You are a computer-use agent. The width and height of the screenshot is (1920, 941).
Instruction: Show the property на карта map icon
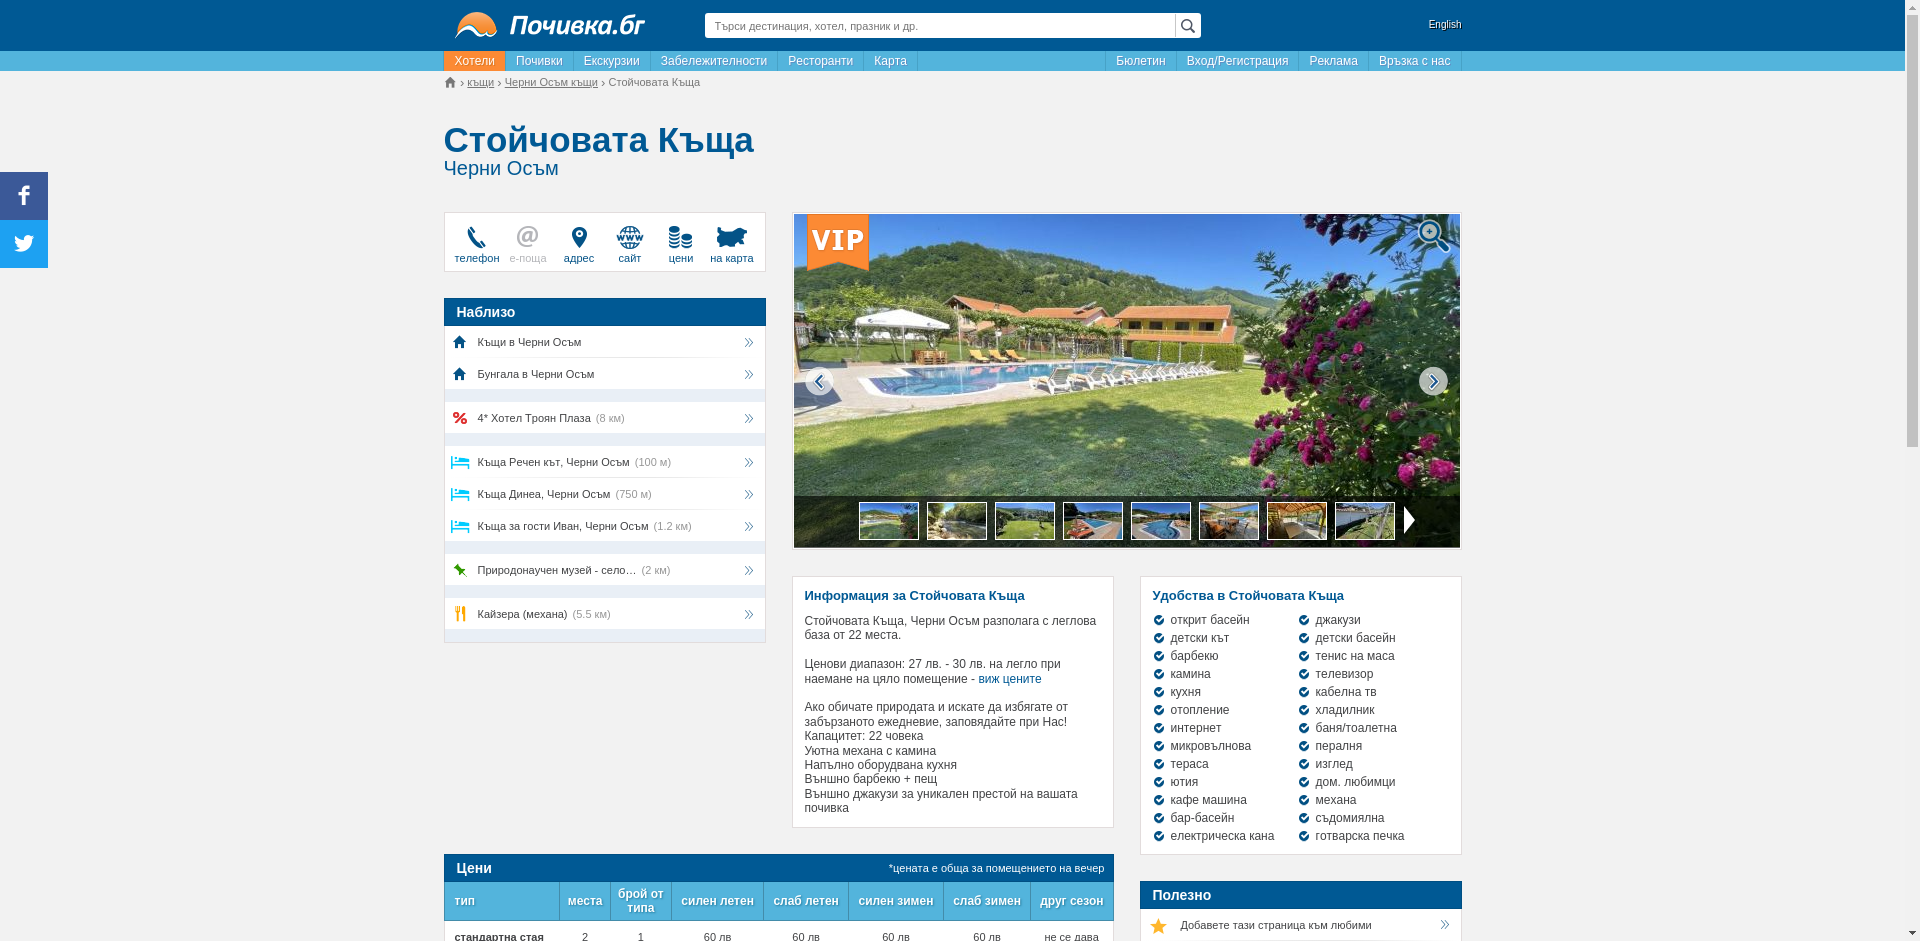pyautogui.click(x=731, y=238)
